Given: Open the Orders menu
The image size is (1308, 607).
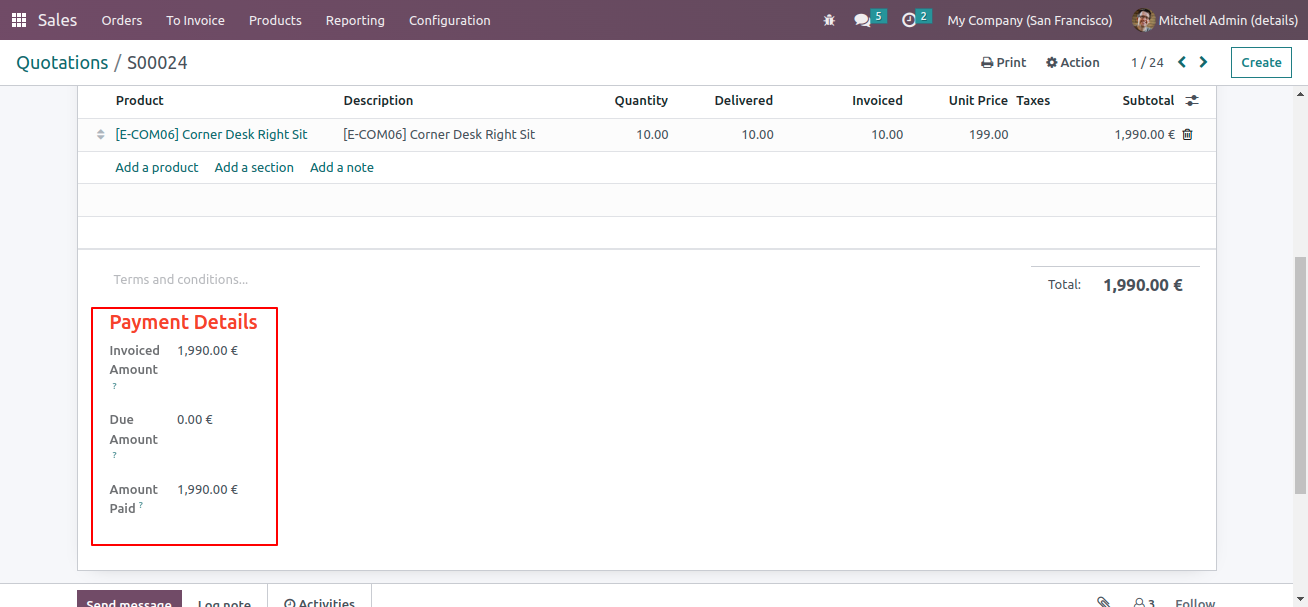Looking at the screenshot, I should tap(122, 20).
